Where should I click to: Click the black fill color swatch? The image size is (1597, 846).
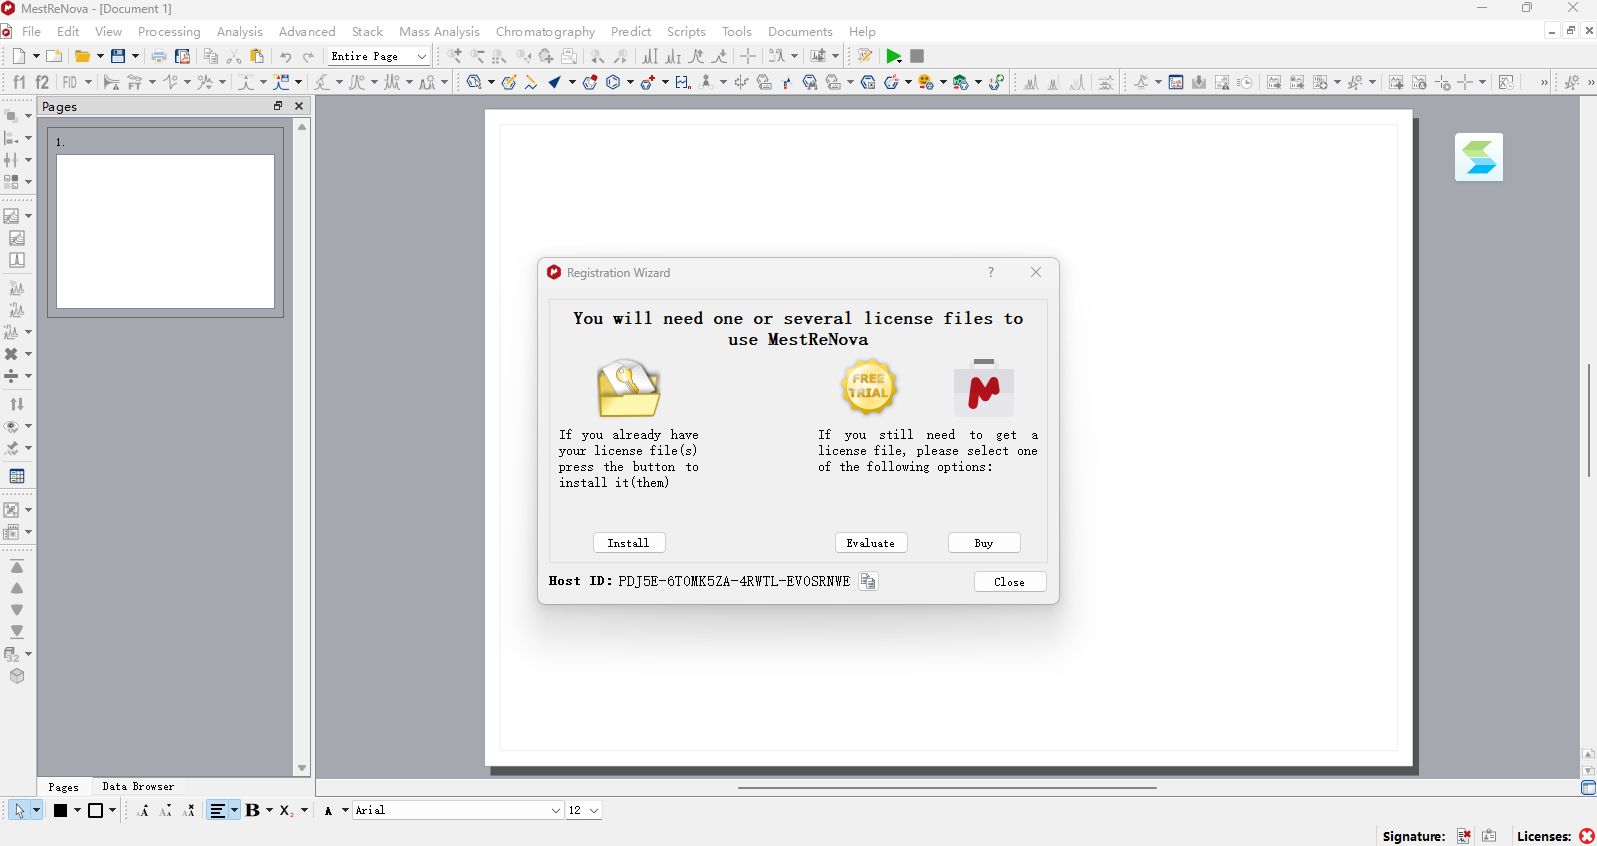coord(61,810)
